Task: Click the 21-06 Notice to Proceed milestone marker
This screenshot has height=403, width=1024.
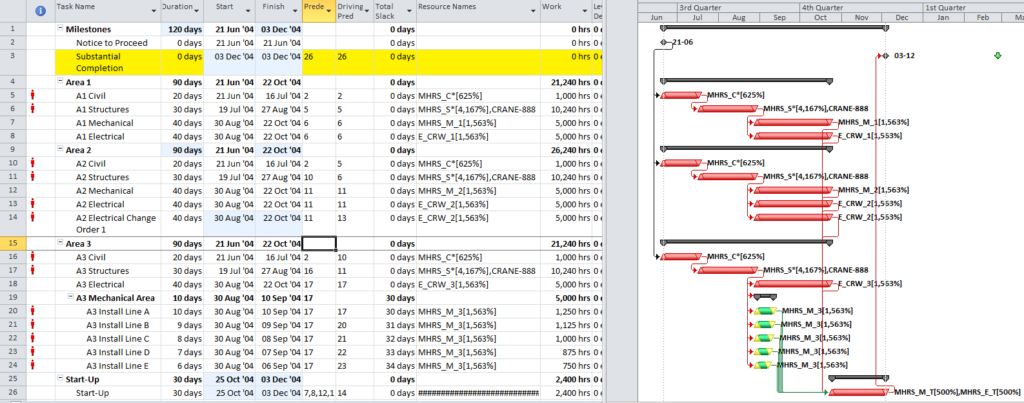Action: [x=664, y=42]
